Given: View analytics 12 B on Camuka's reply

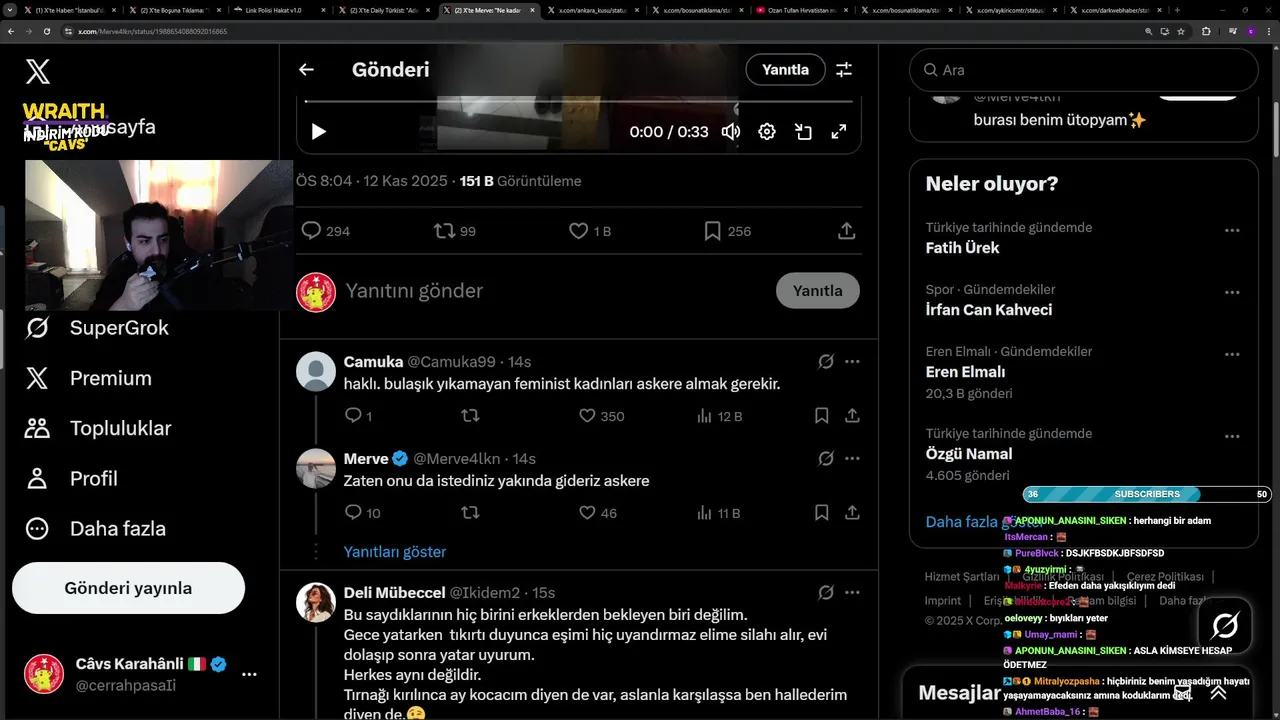Looking at the screenshot, I should (x=719, y=416).
